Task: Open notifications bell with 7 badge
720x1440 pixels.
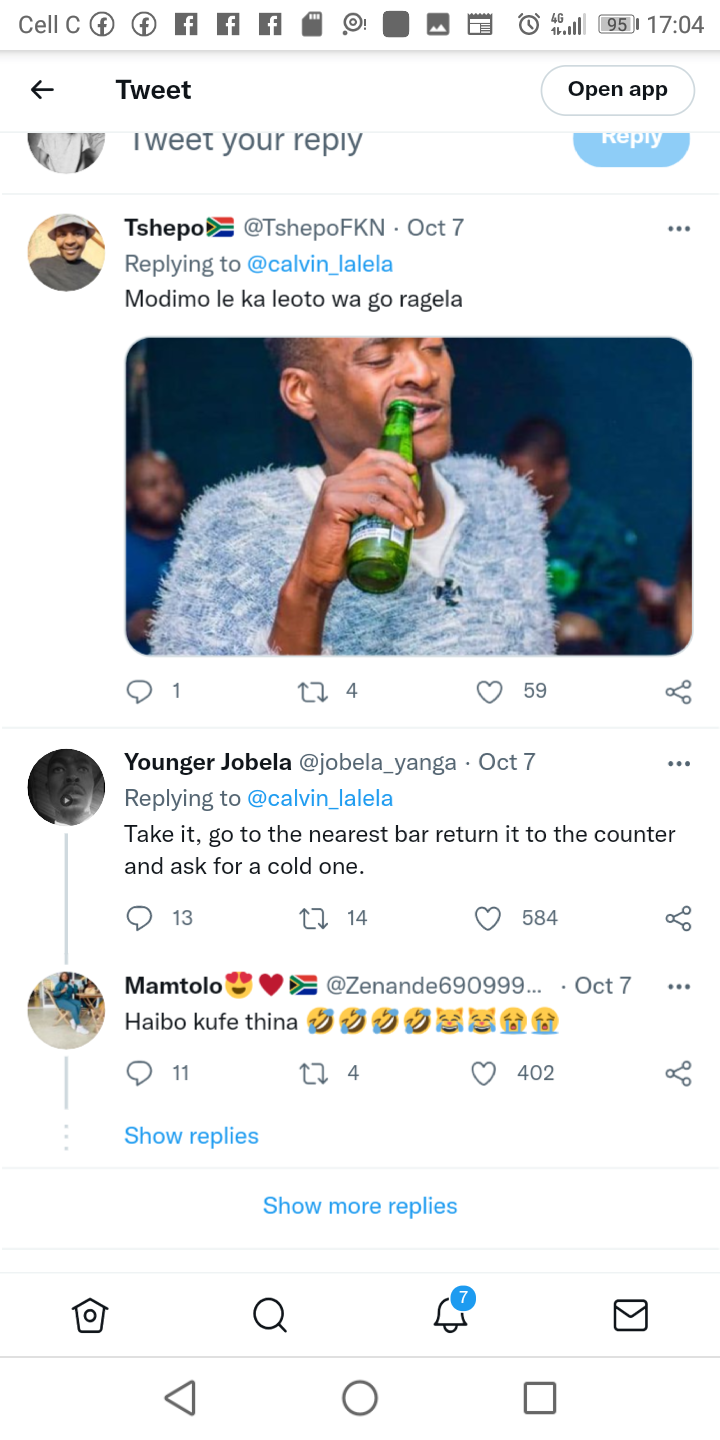Action: coord(452,1311)
